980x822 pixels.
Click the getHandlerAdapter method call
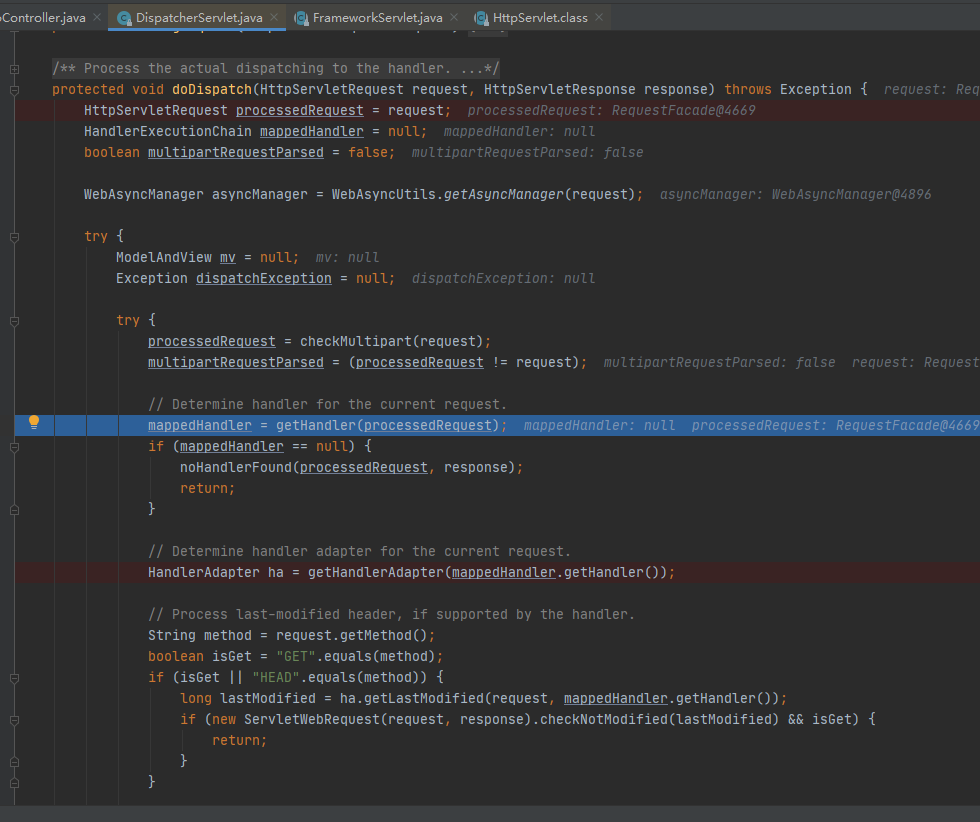[x=375, y=573]
